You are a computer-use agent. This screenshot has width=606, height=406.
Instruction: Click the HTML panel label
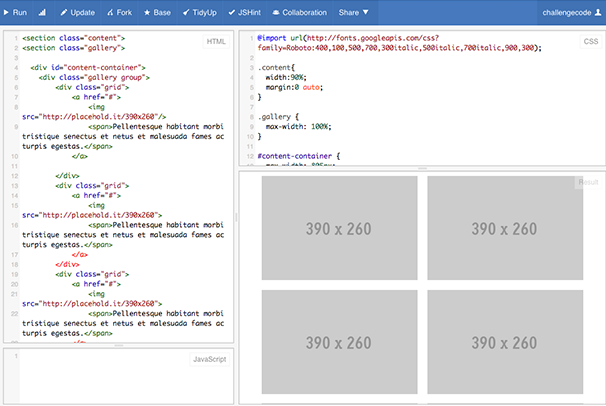[216, 41]
